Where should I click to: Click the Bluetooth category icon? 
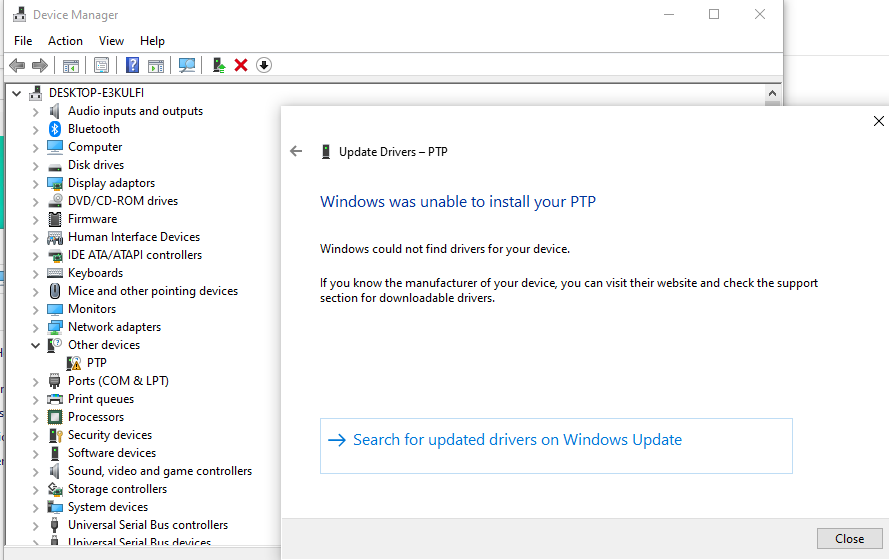tap(55, 129)
